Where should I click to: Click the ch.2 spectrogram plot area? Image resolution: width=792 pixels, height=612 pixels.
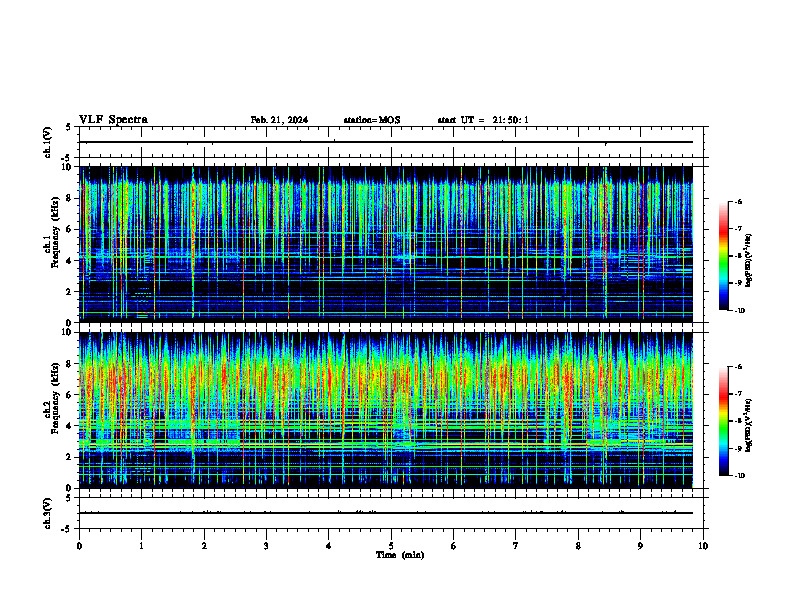point(386,410)
